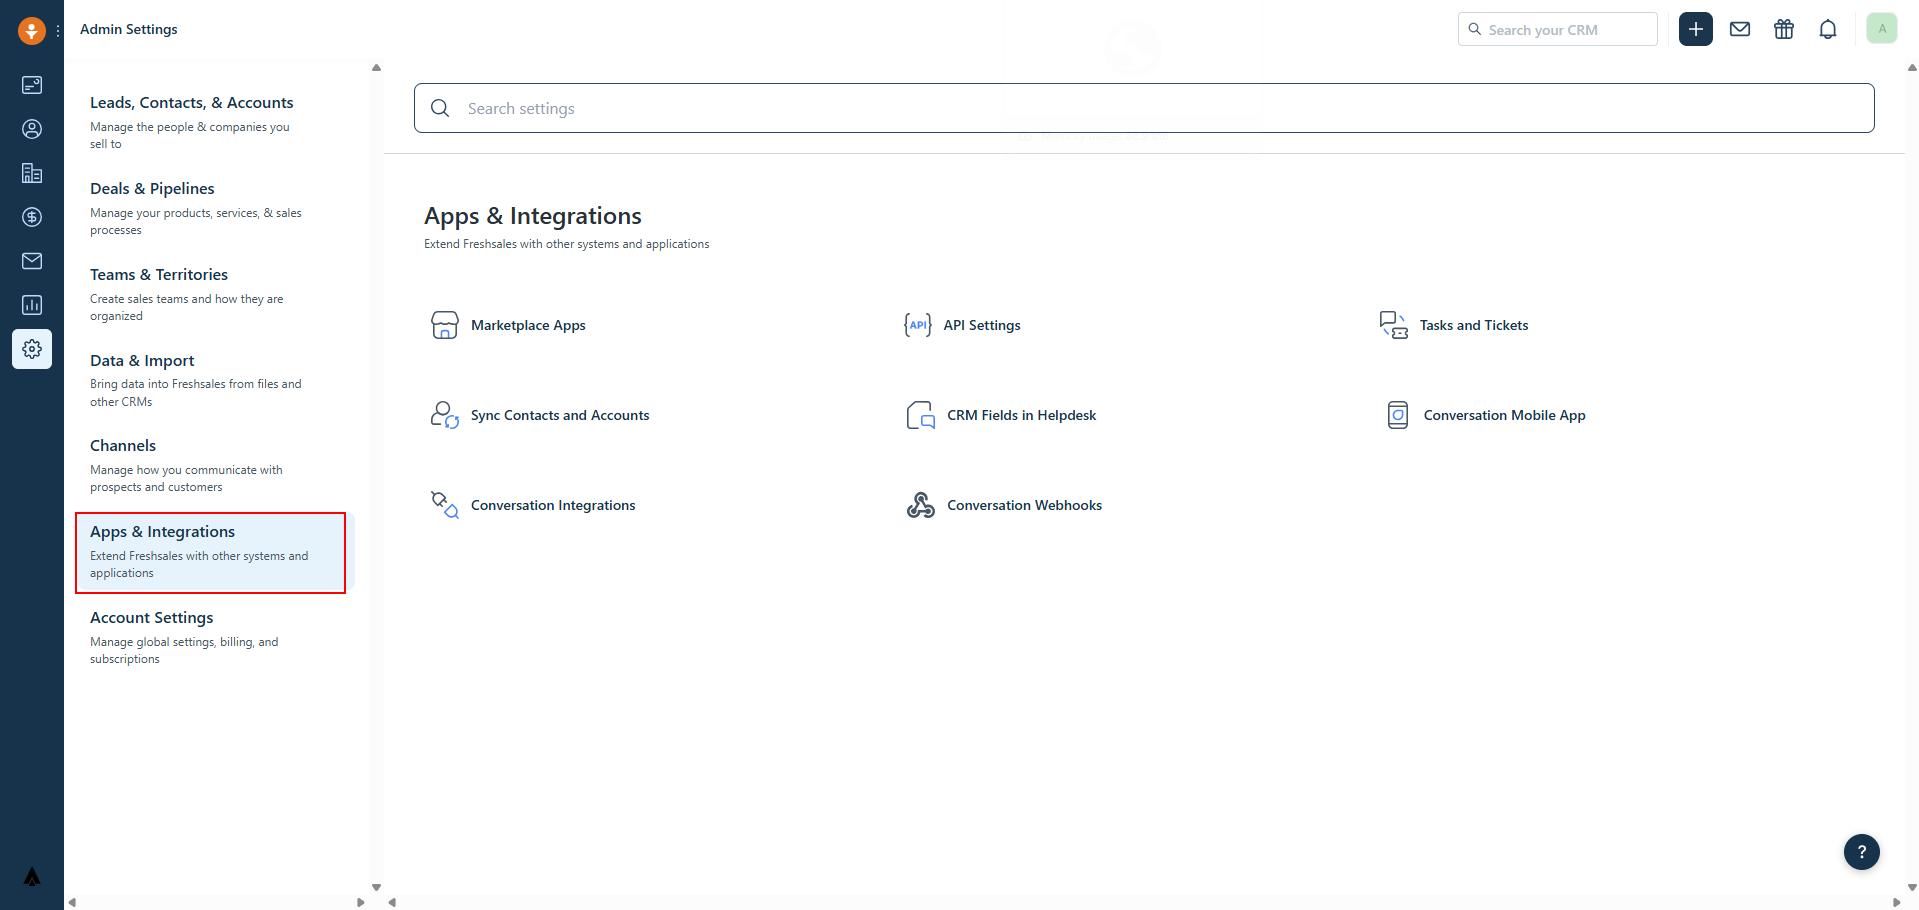Click the CRM Fields in Helpdesk icon
Viewport: 1919px width, 910px height.
(x=921, y=415)
